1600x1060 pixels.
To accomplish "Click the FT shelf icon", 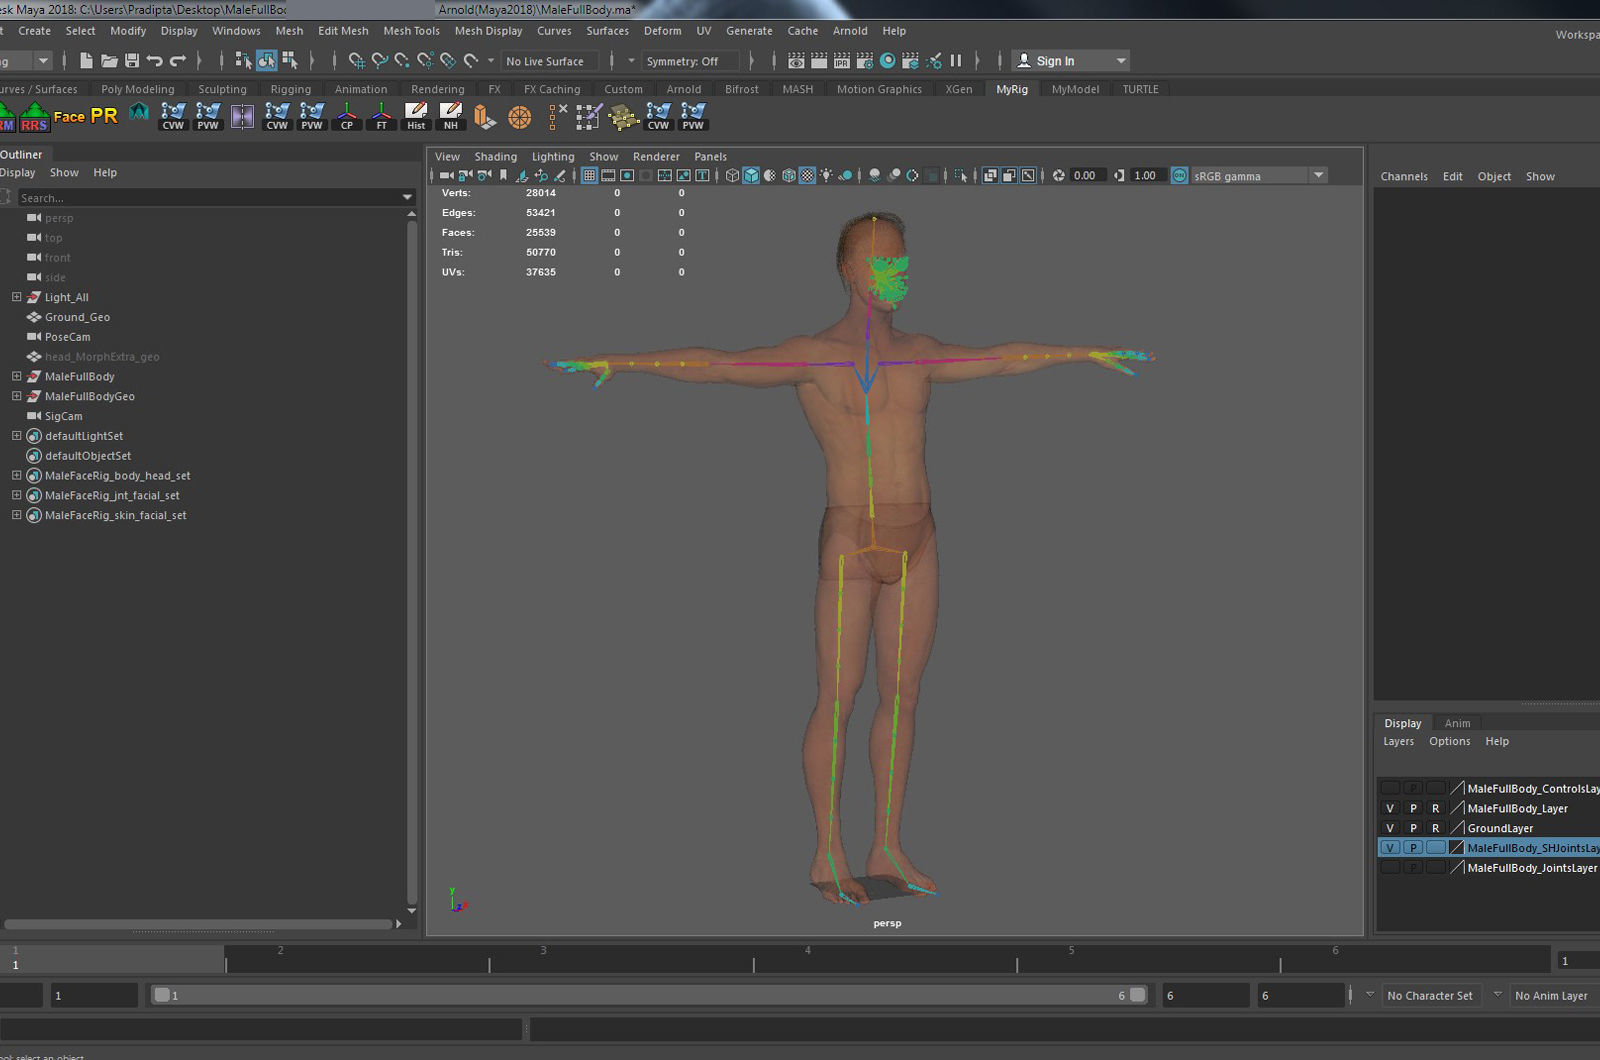I will pos(381,117).
